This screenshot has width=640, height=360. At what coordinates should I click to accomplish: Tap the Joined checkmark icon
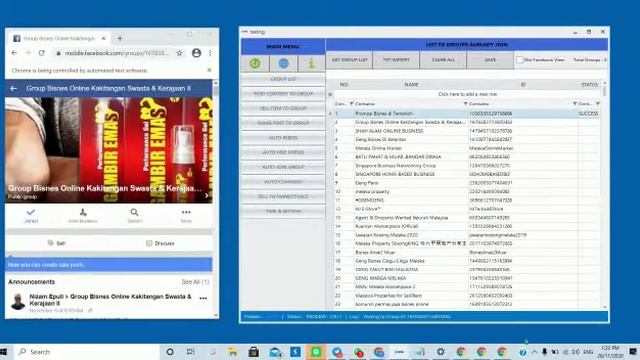pyautogui.click(x=31, y=212)
